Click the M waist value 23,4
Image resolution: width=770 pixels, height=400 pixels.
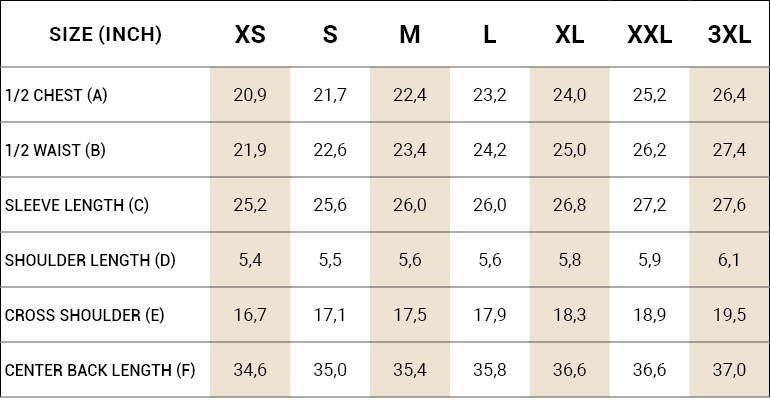tap(410, 151)
